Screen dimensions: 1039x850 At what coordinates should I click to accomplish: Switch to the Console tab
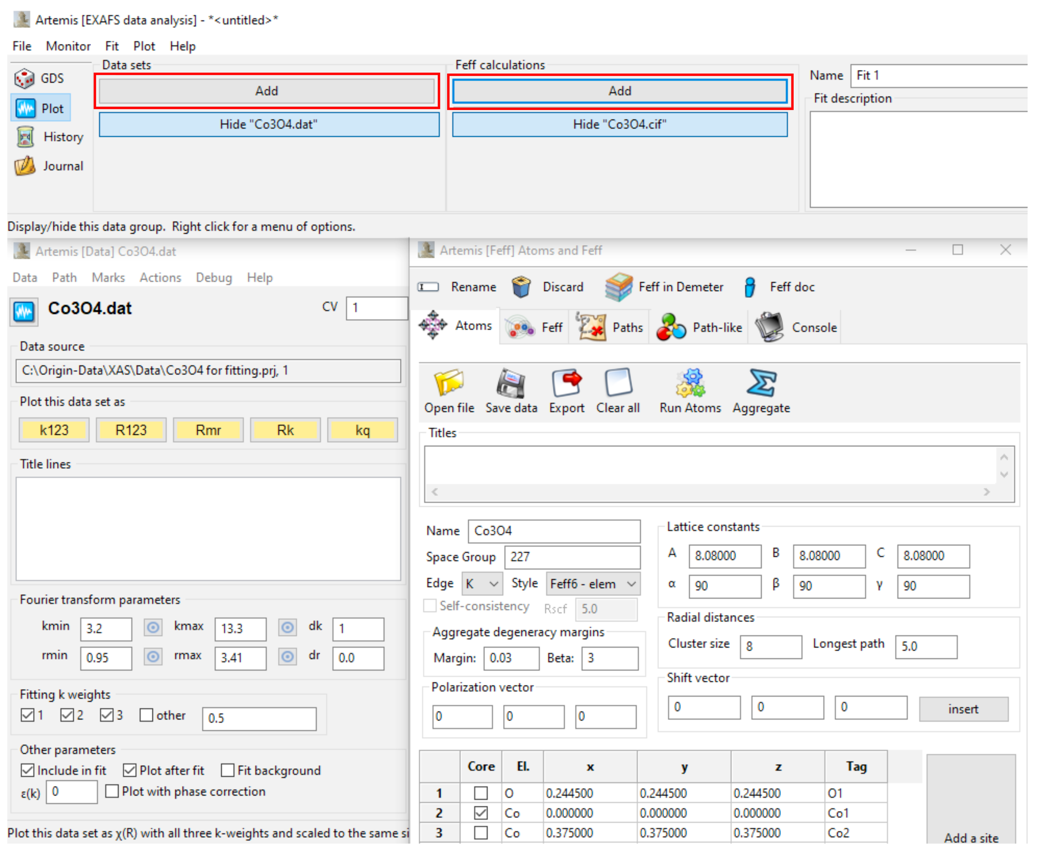[796, 327]
